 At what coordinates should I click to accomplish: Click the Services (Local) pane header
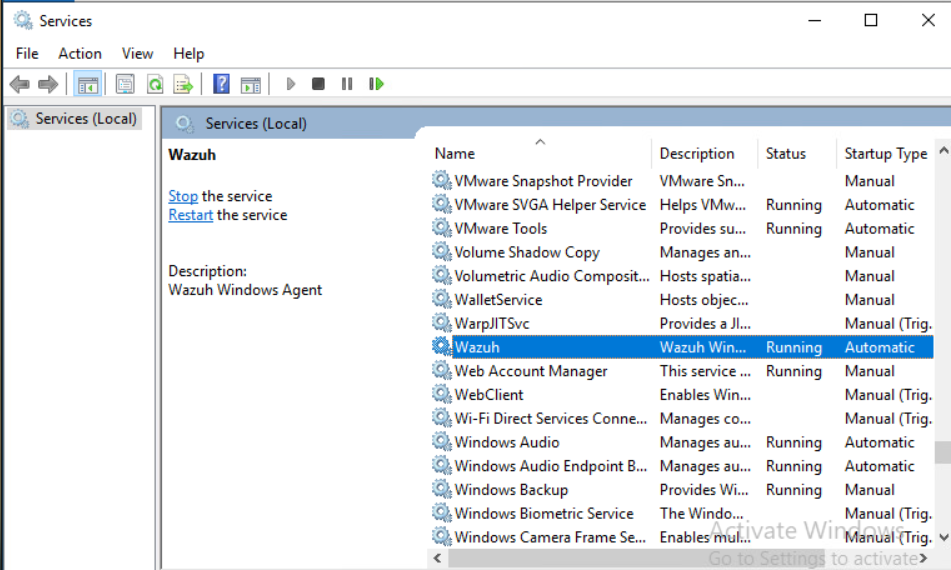pyautogui.click(x=255, y=124)
